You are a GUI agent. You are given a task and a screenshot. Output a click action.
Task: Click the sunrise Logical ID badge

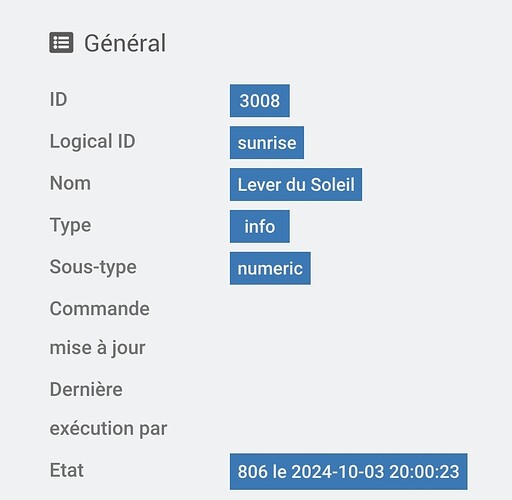point(267,143)
